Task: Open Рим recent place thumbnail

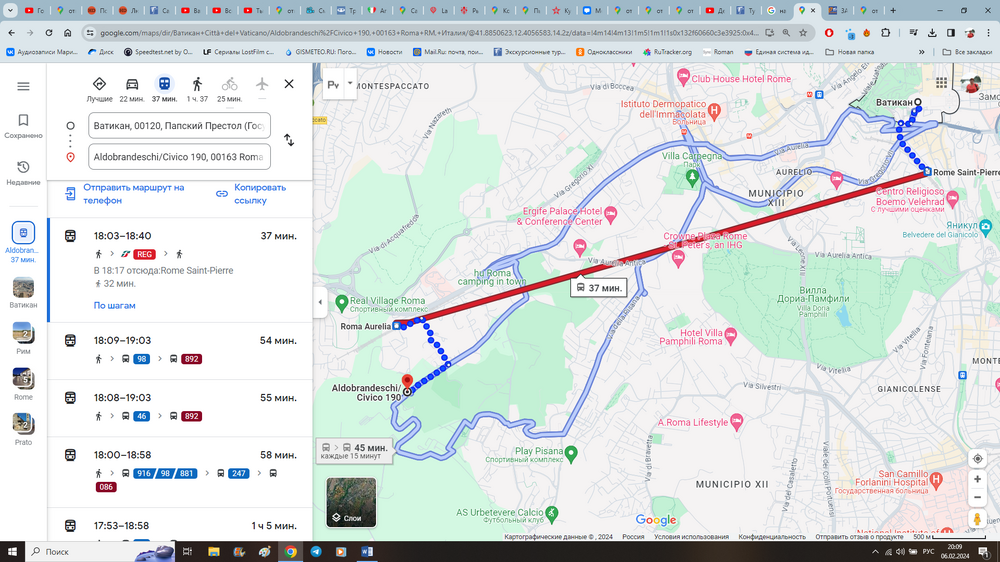Action: click(23, 338)
